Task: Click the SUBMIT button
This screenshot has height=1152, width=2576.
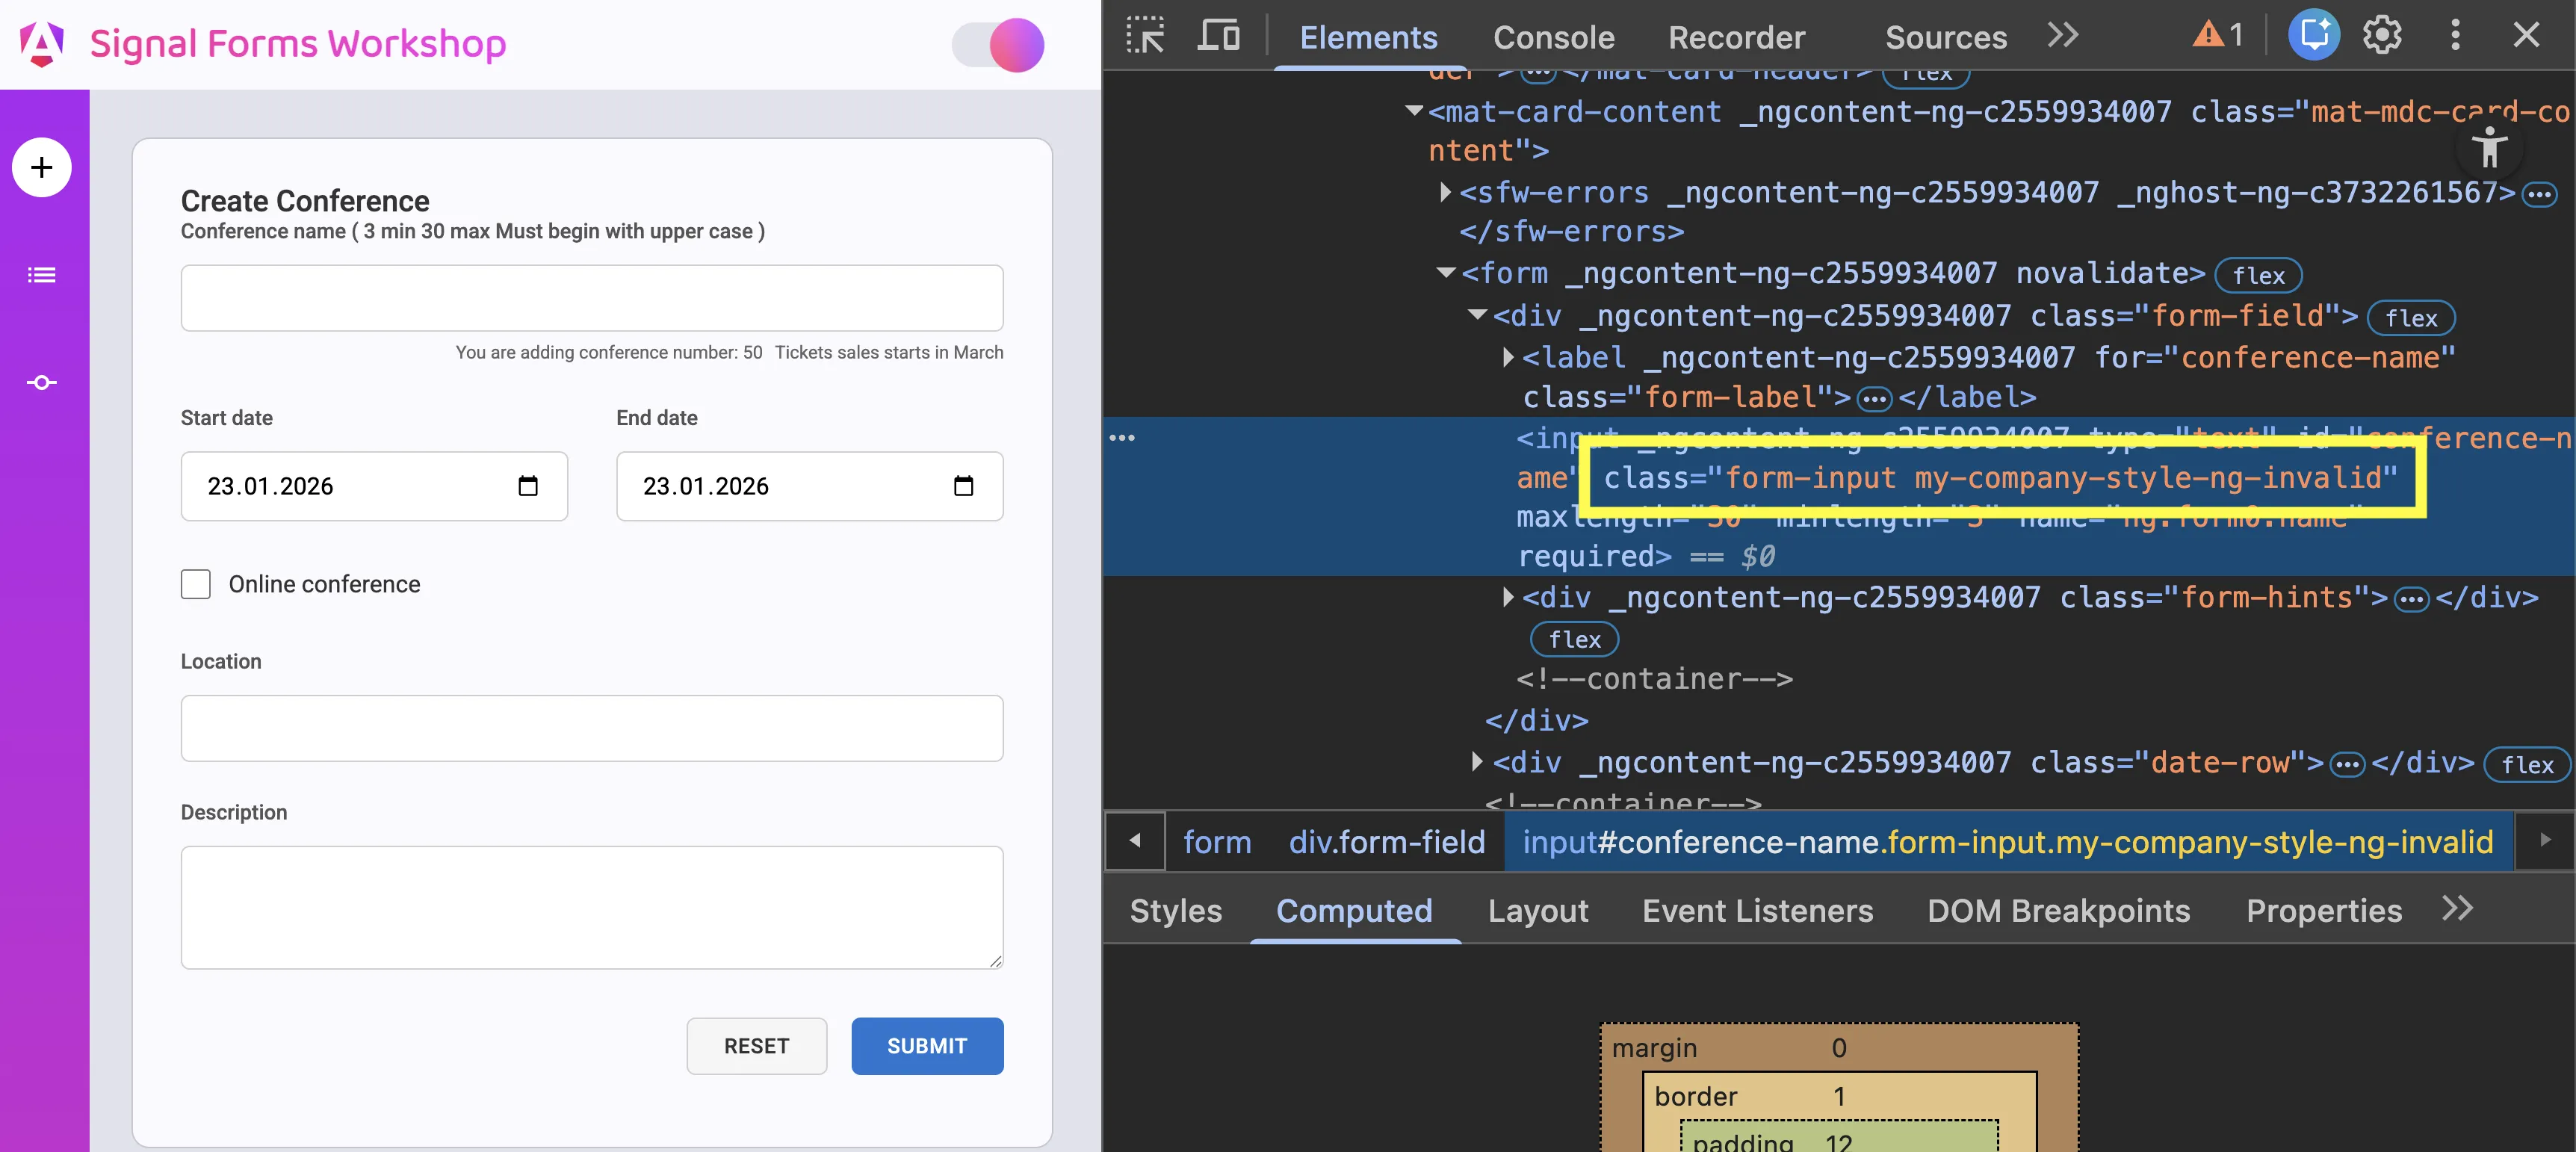Action: 926,1046
